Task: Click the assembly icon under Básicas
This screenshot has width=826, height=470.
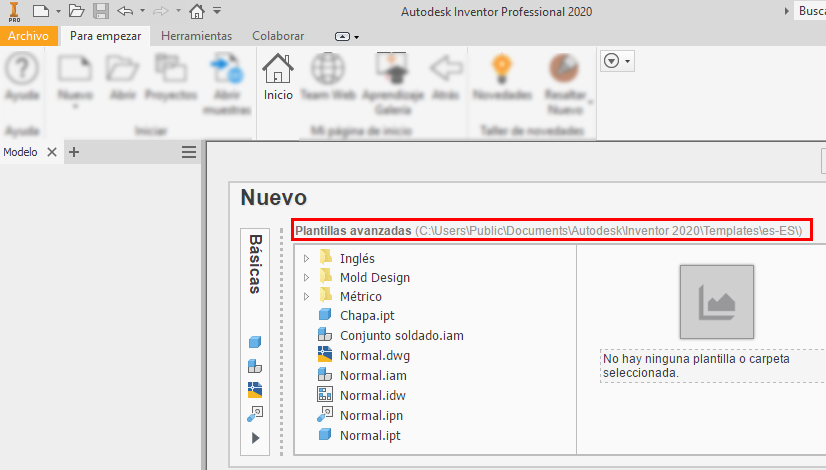Action: click(x=255, y=366)
